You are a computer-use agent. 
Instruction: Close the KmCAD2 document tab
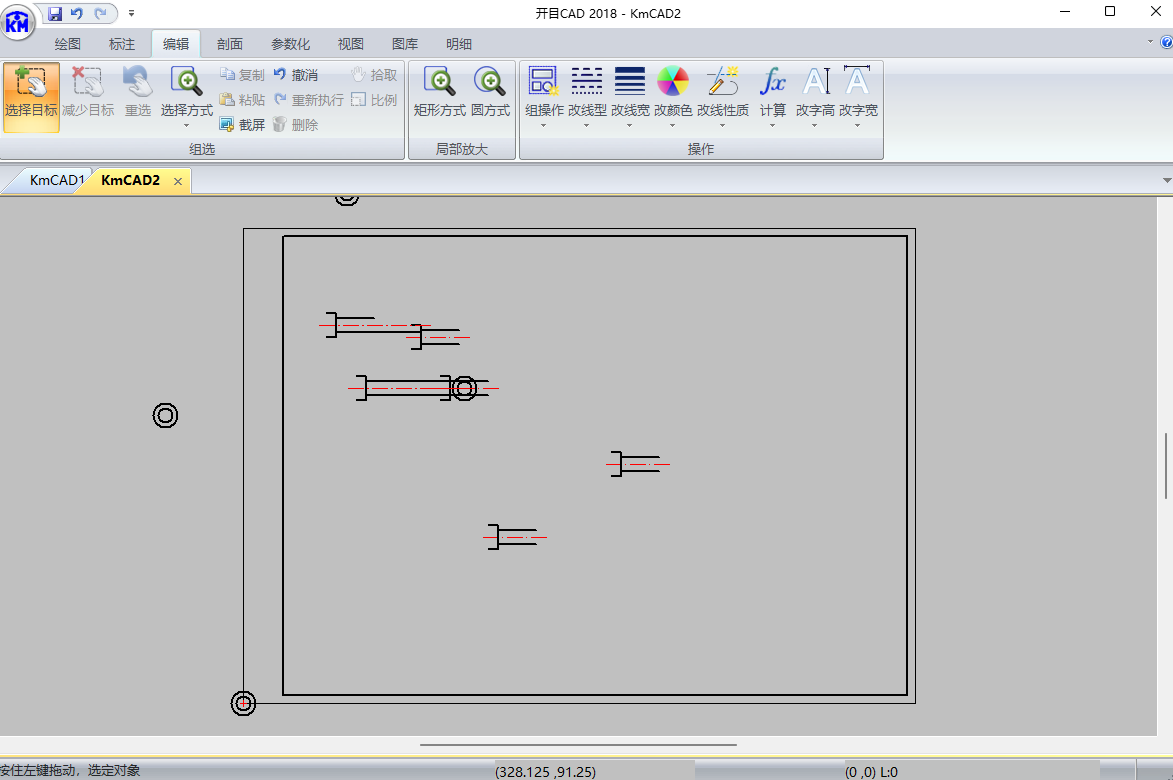[x=178, y=182]
